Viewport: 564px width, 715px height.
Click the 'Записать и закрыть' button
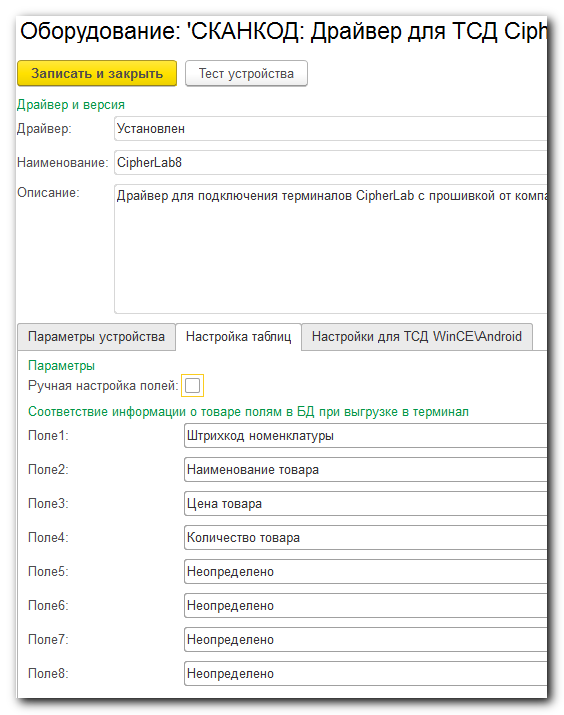(x=97, y=73)
